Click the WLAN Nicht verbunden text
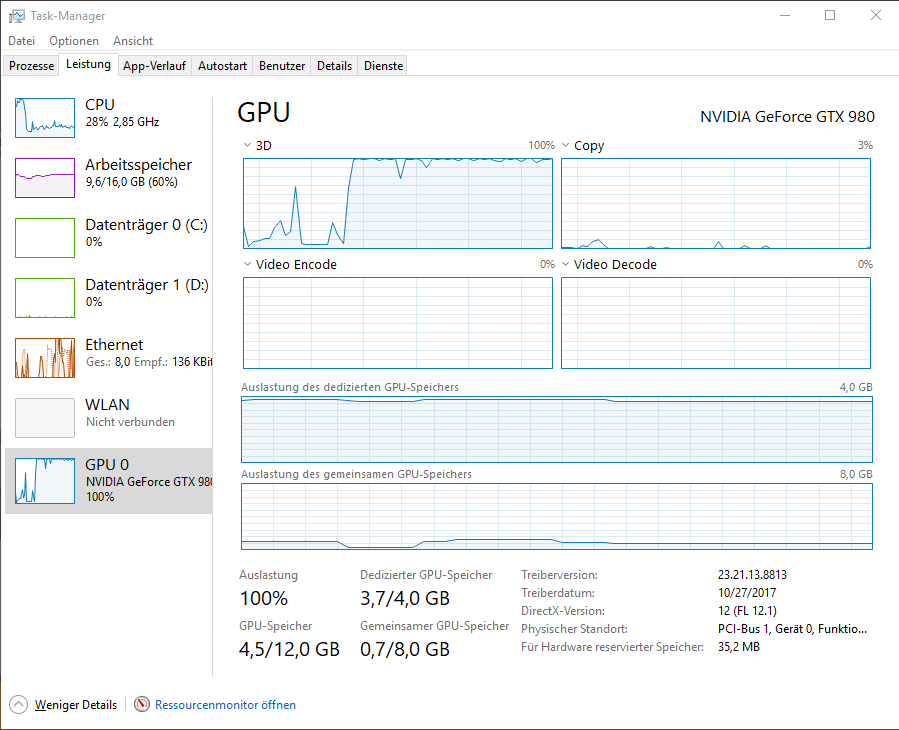This screenshot has height=730, width=899. [x=130, y=421]
